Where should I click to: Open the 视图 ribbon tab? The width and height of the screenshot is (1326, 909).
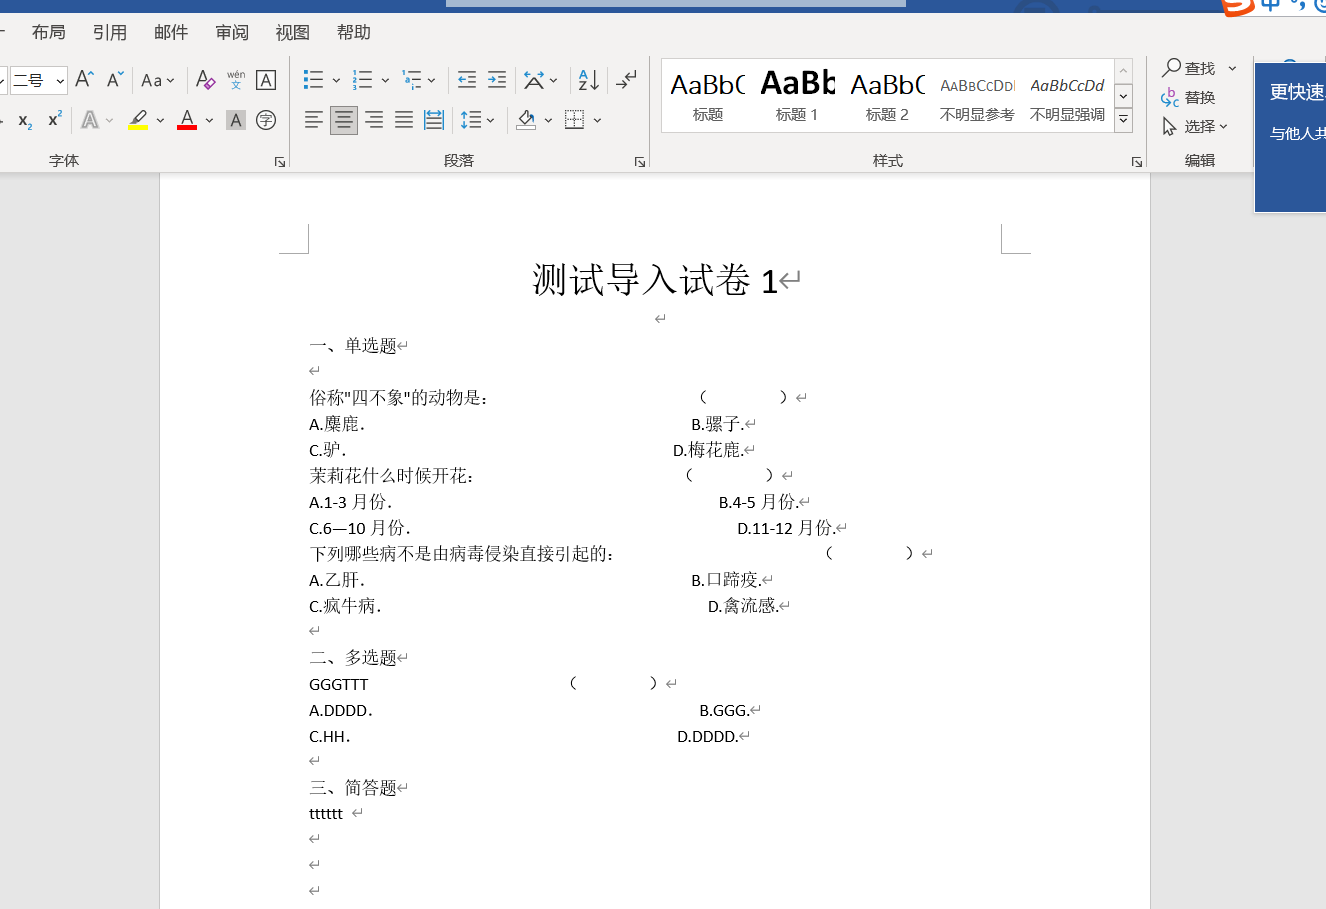coord(293,32)
